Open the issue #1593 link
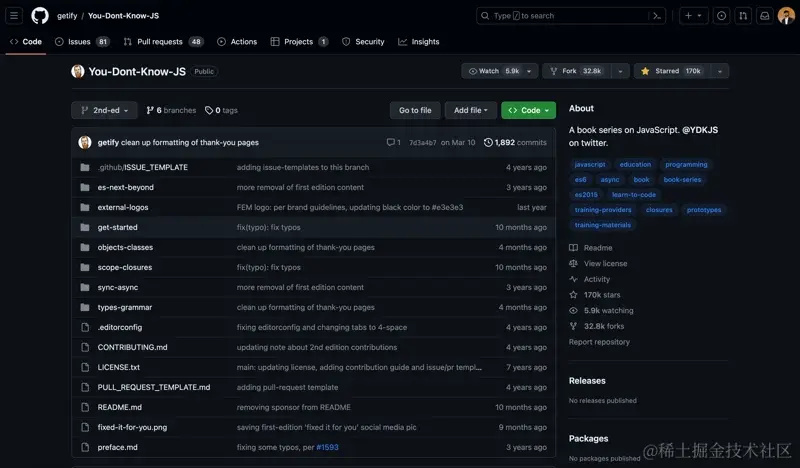Viewport: 800px width, 468px height. 327,447
